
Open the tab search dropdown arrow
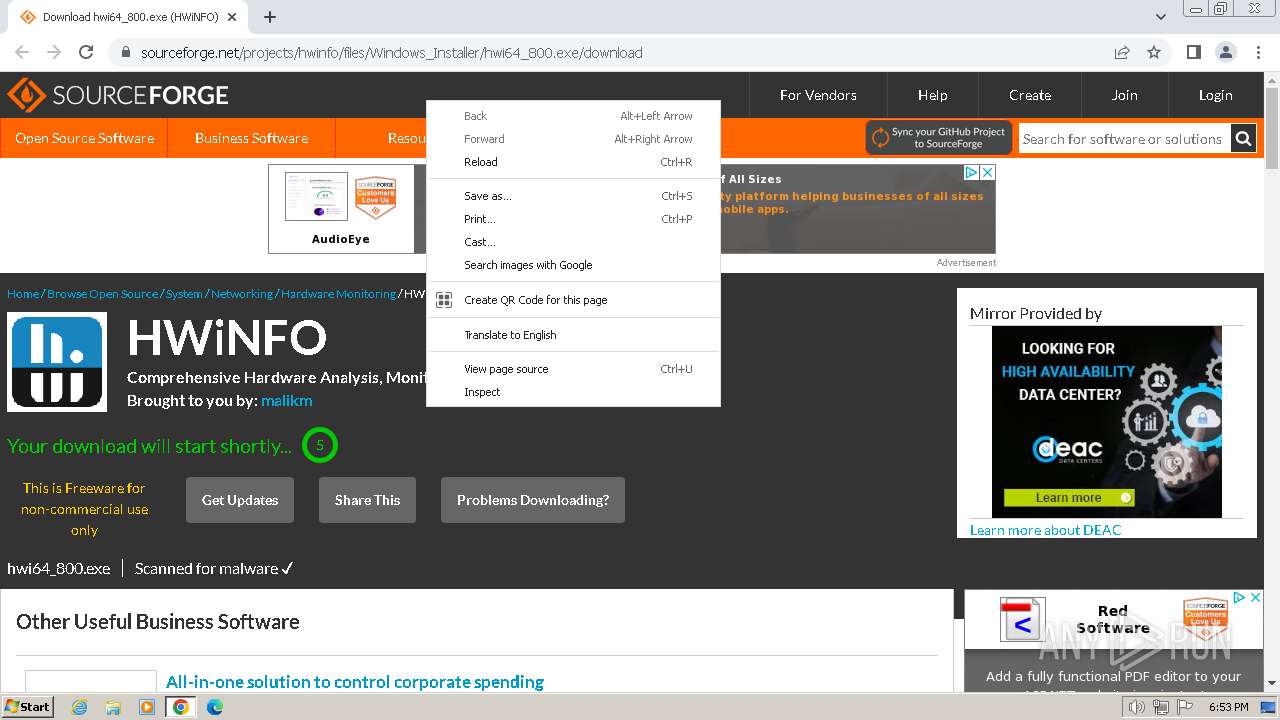tap(1160, 17)
